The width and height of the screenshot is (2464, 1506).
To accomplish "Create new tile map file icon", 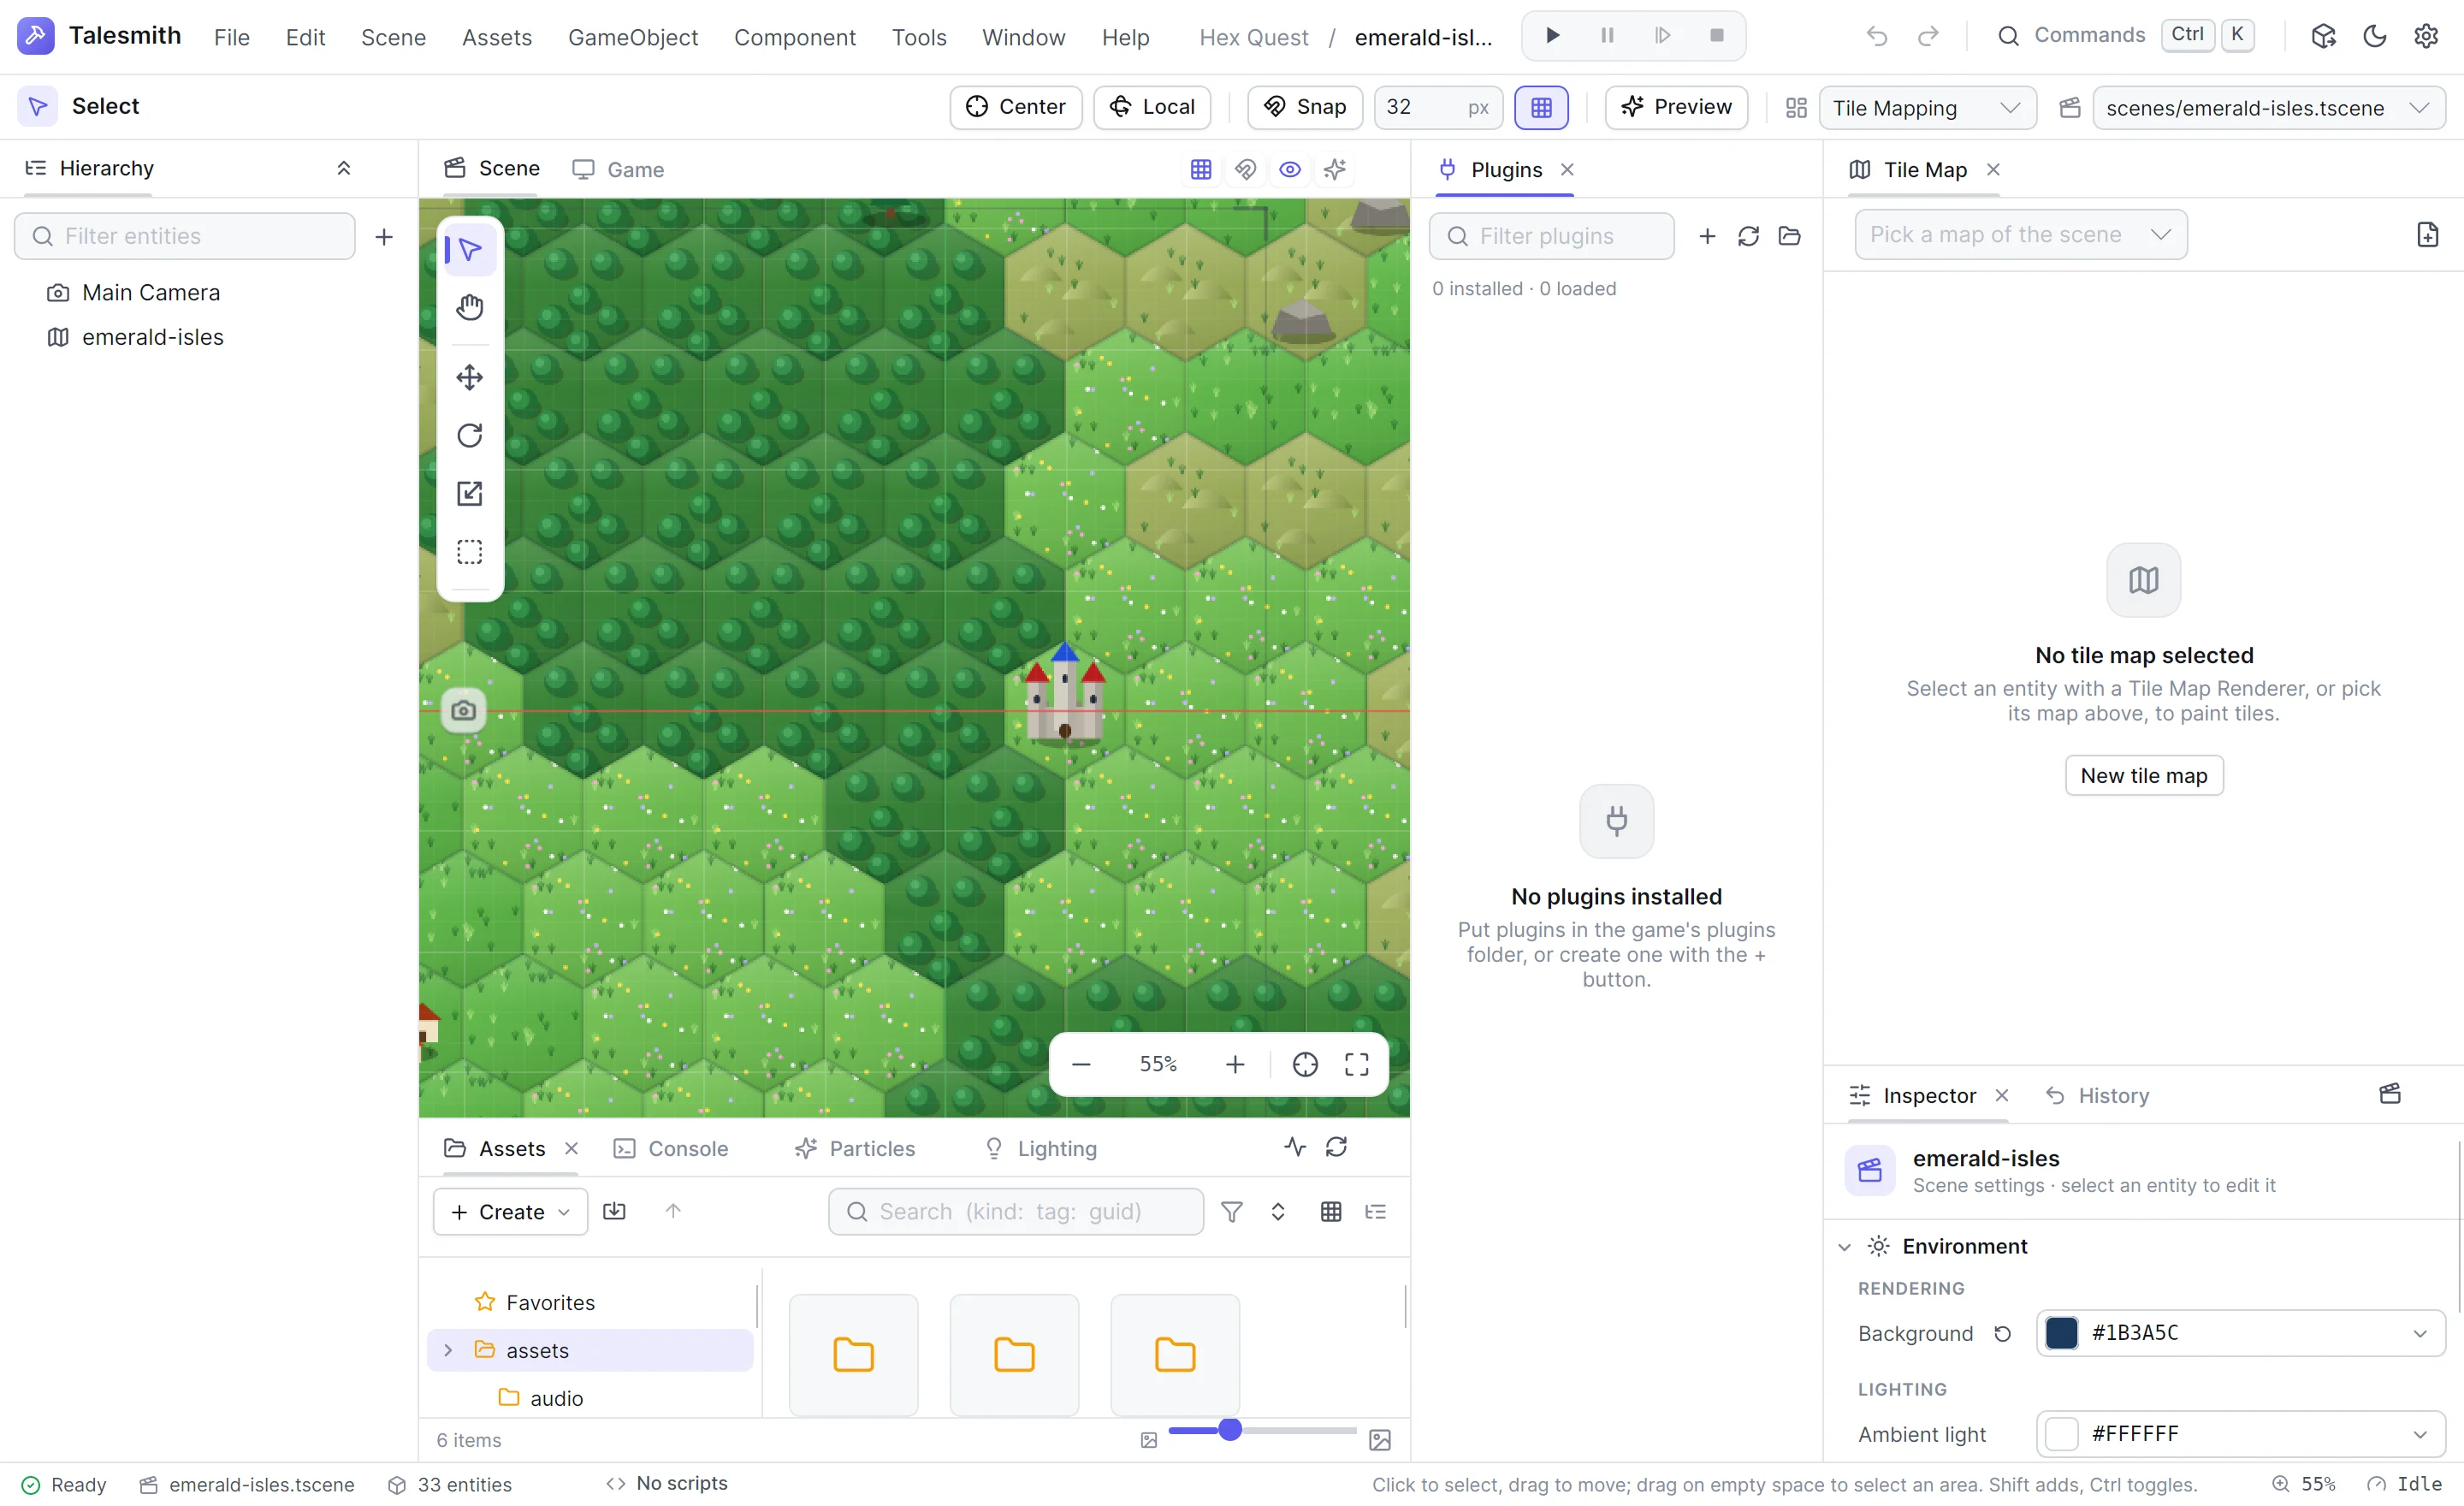I will pyautogui.click(x=2427, y=235).
